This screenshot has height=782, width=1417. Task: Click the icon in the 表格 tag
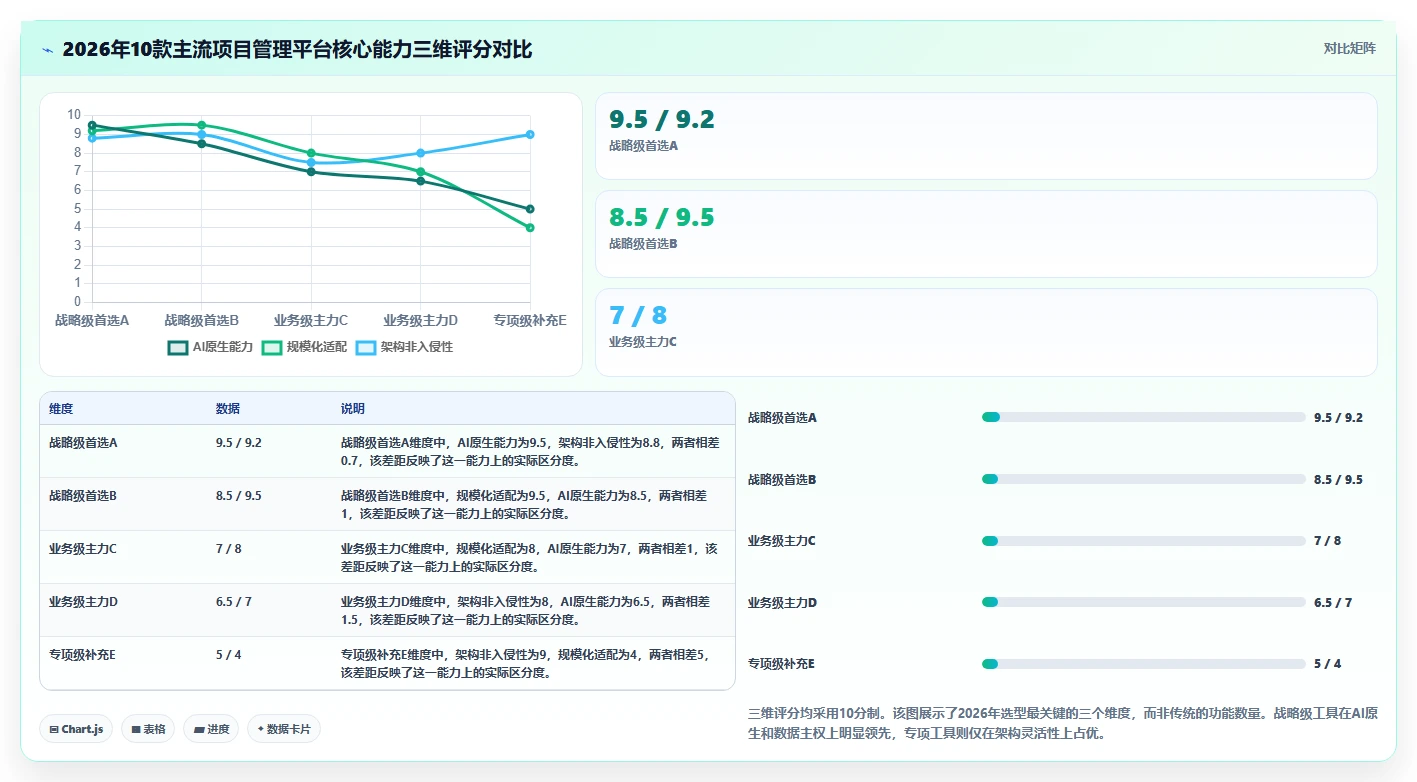click(x=135, y=729)
